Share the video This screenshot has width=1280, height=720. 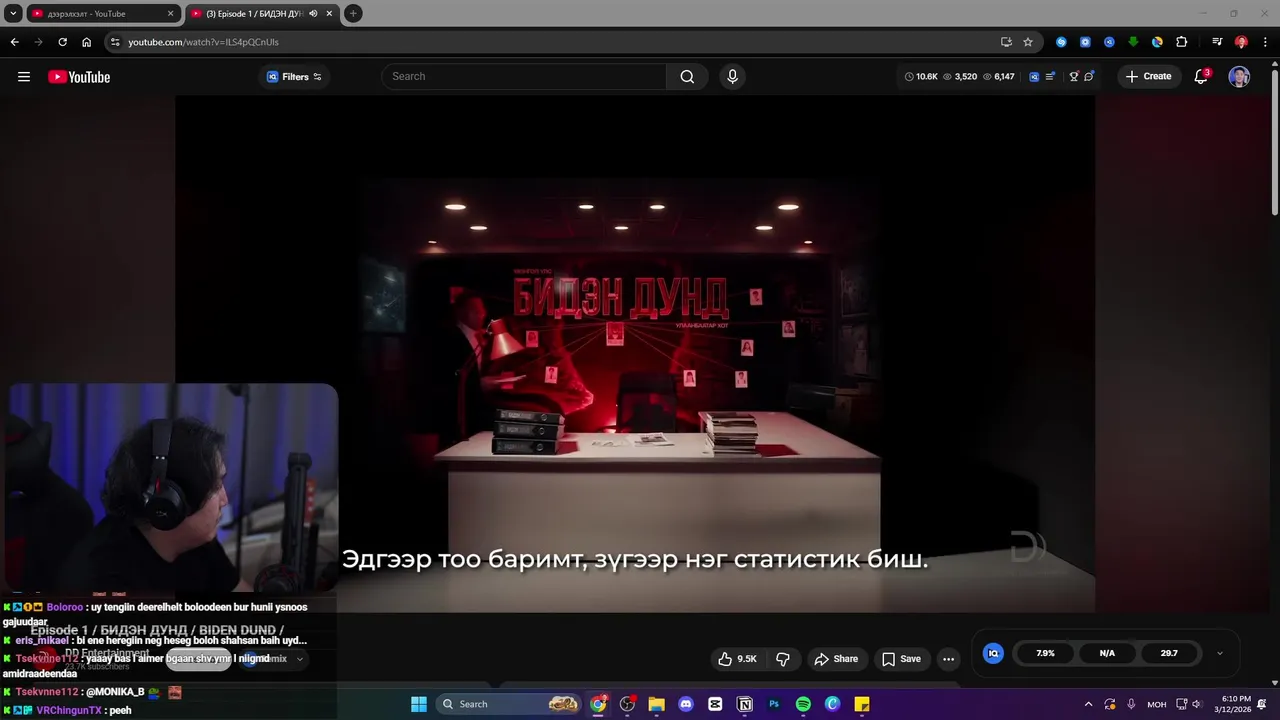point(836,659)
